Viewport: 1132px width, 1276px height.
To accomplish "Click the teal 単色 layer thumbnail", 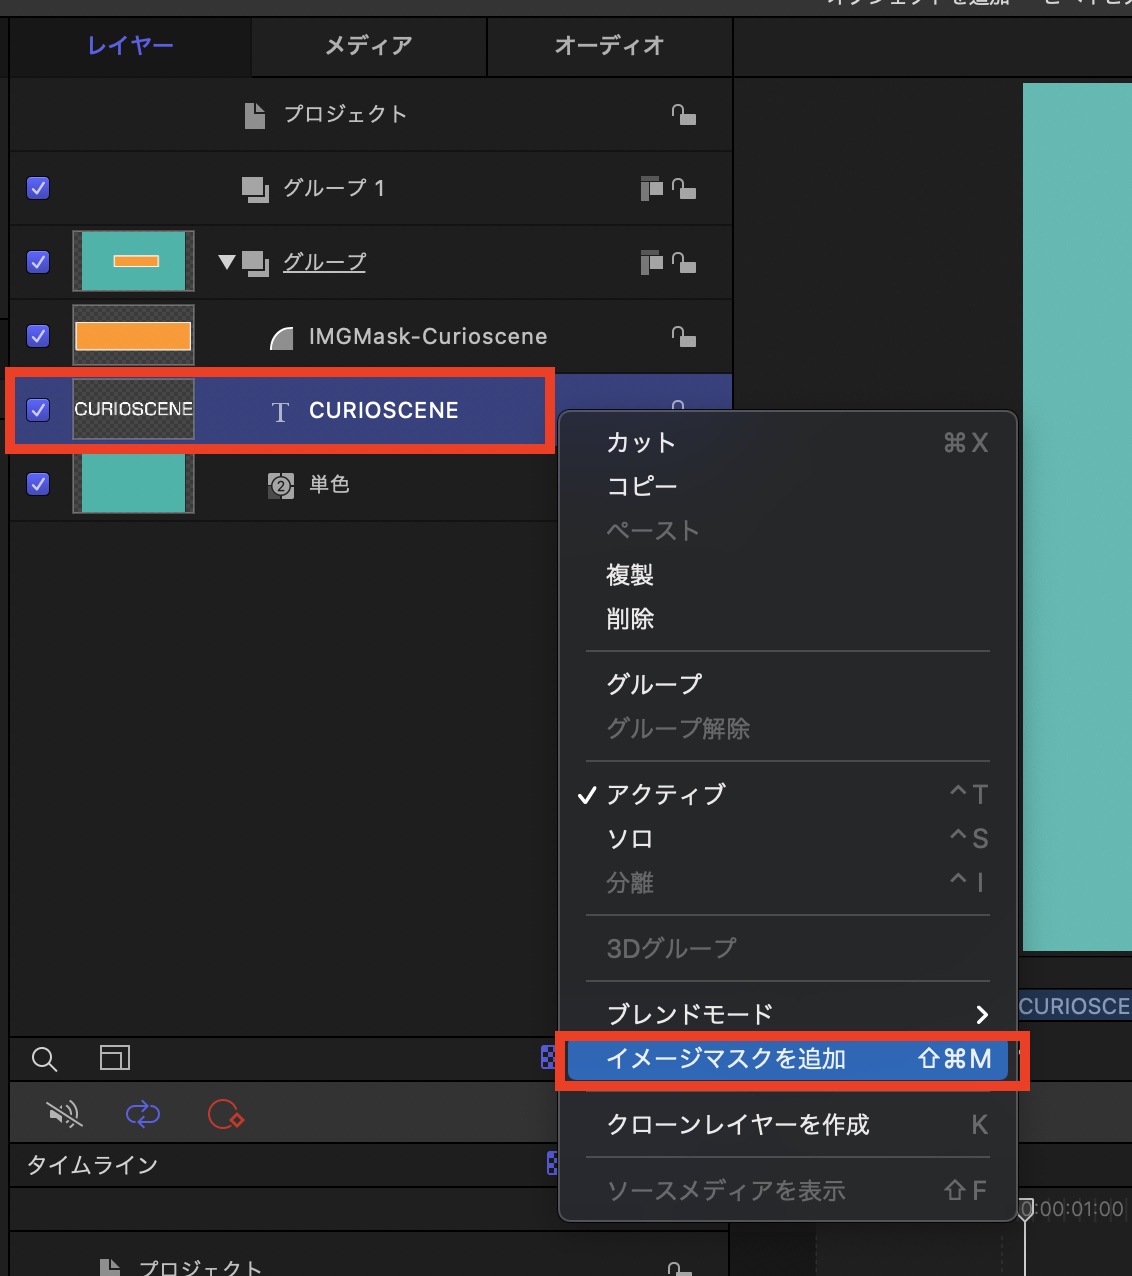I will point(133,483).
